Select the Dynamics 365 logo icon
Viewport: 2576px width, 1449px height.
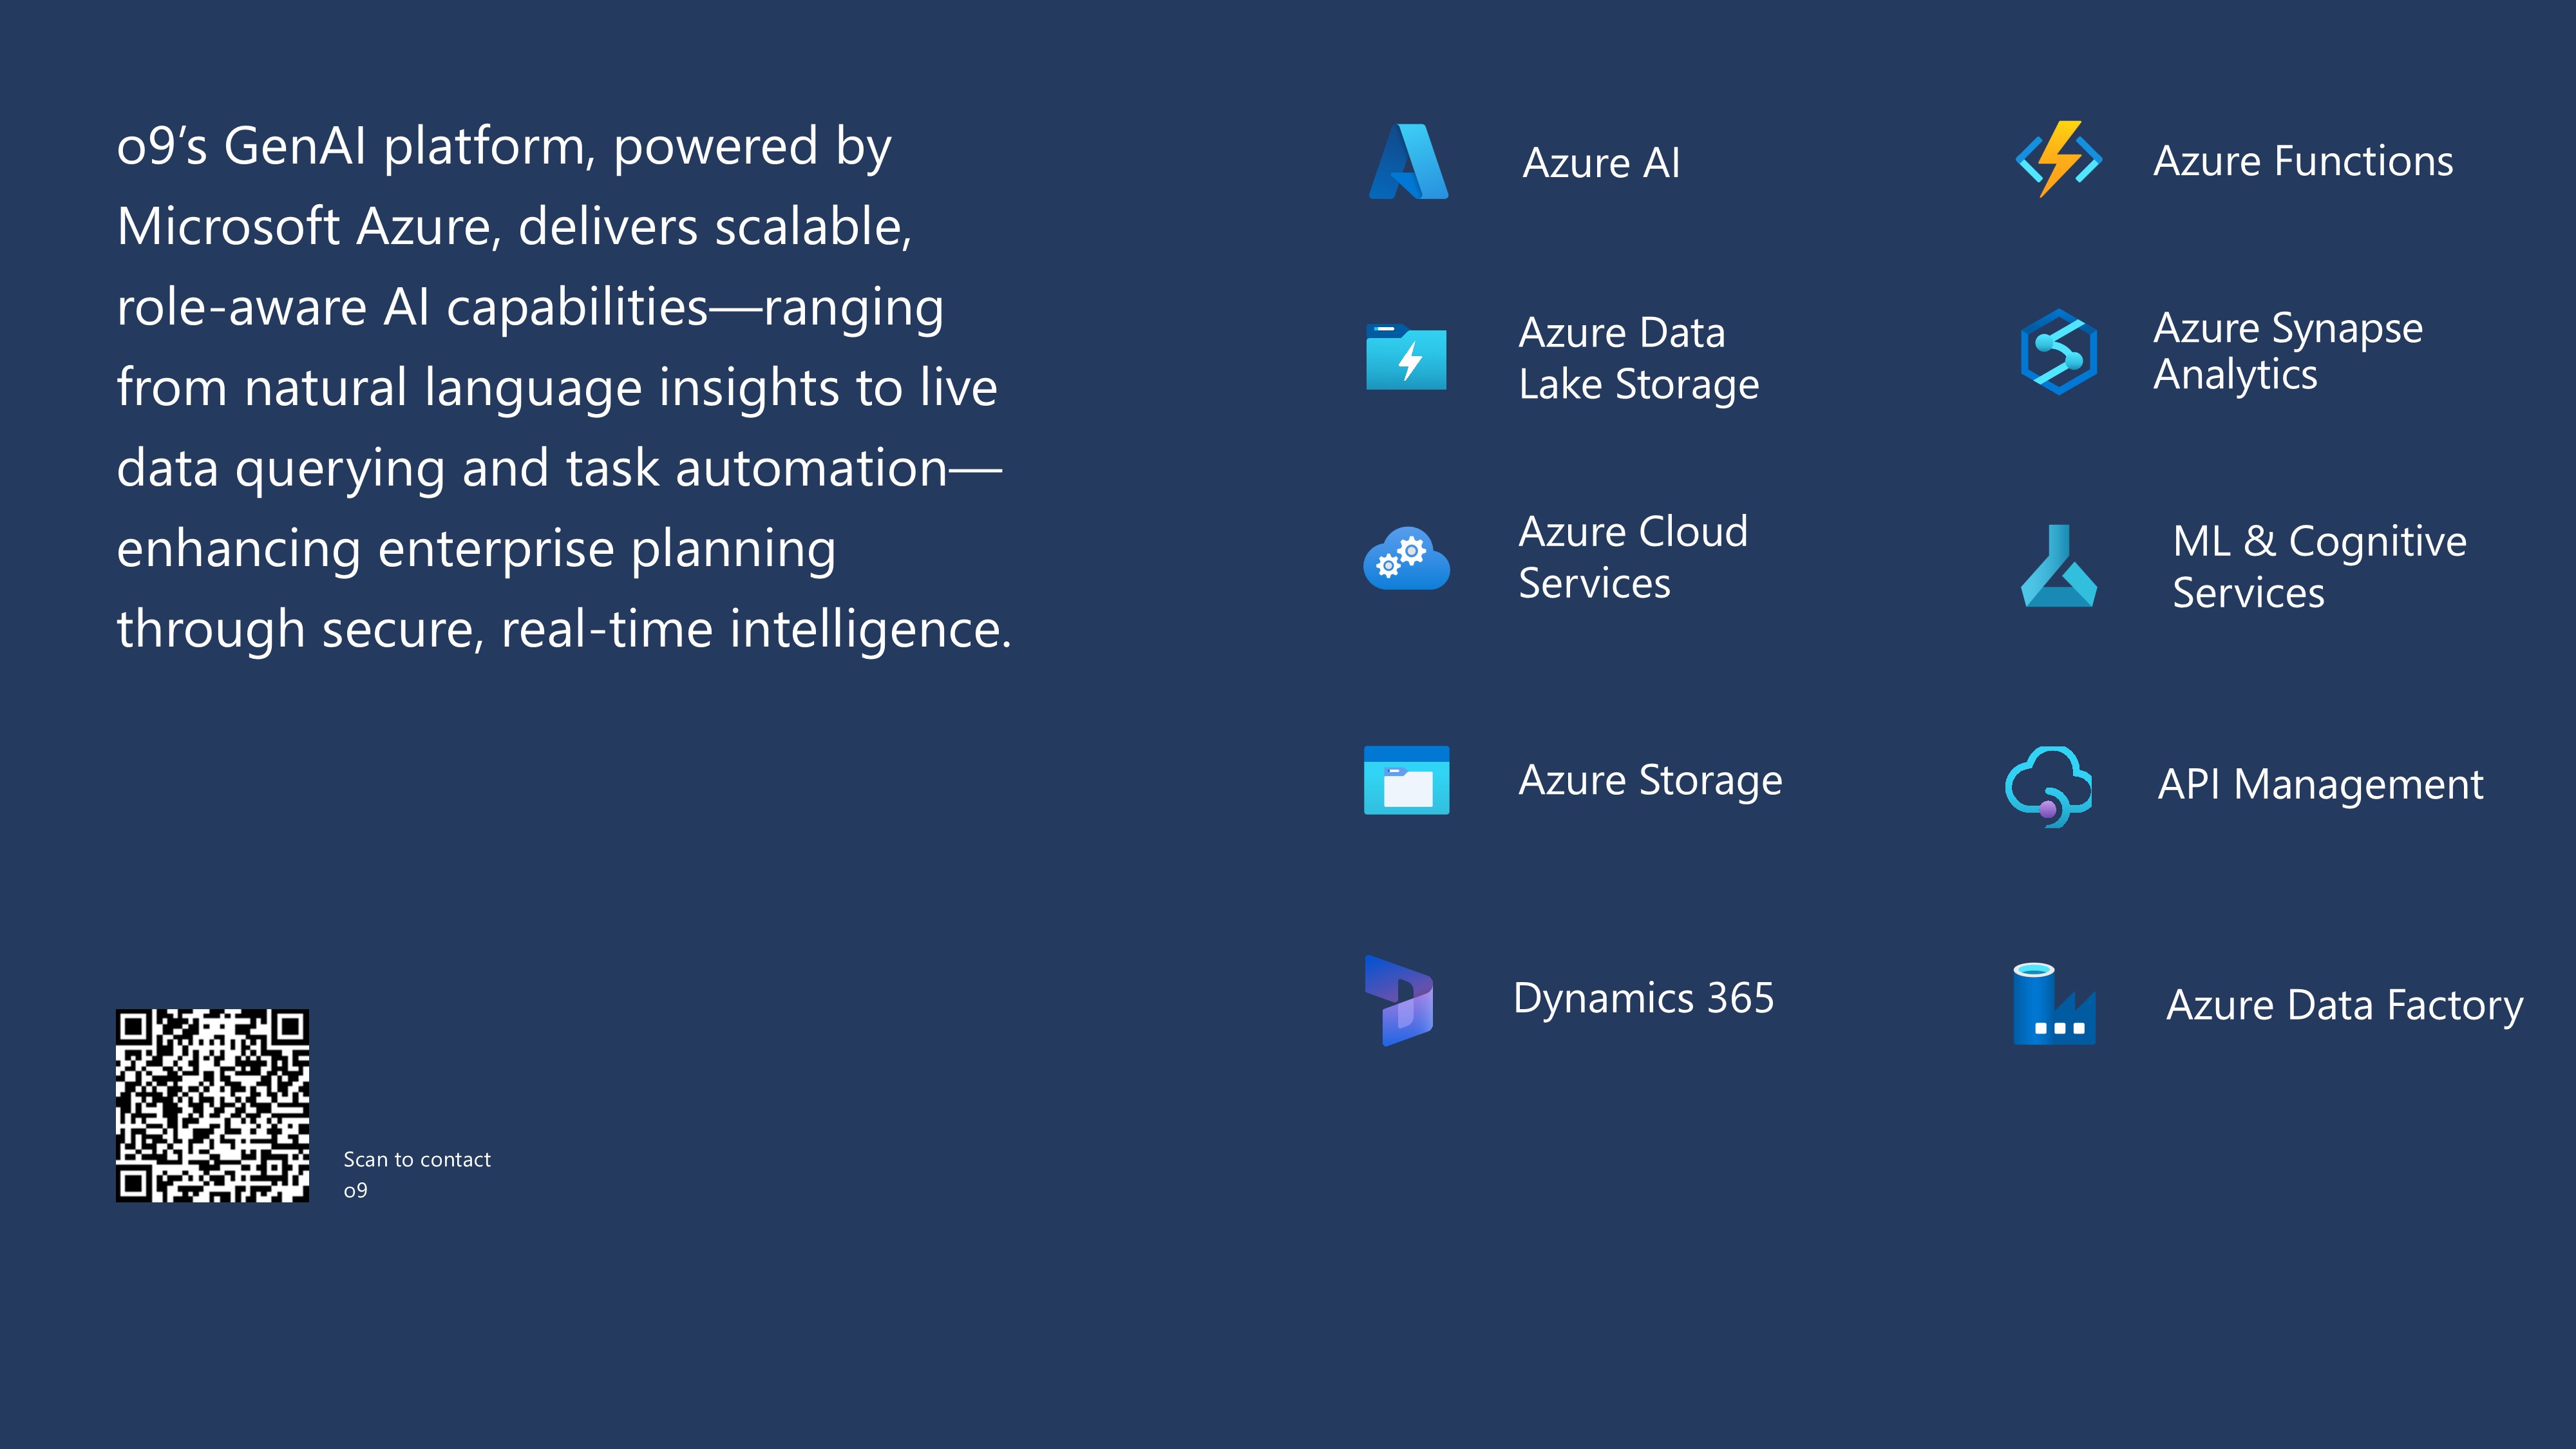1399,1000
